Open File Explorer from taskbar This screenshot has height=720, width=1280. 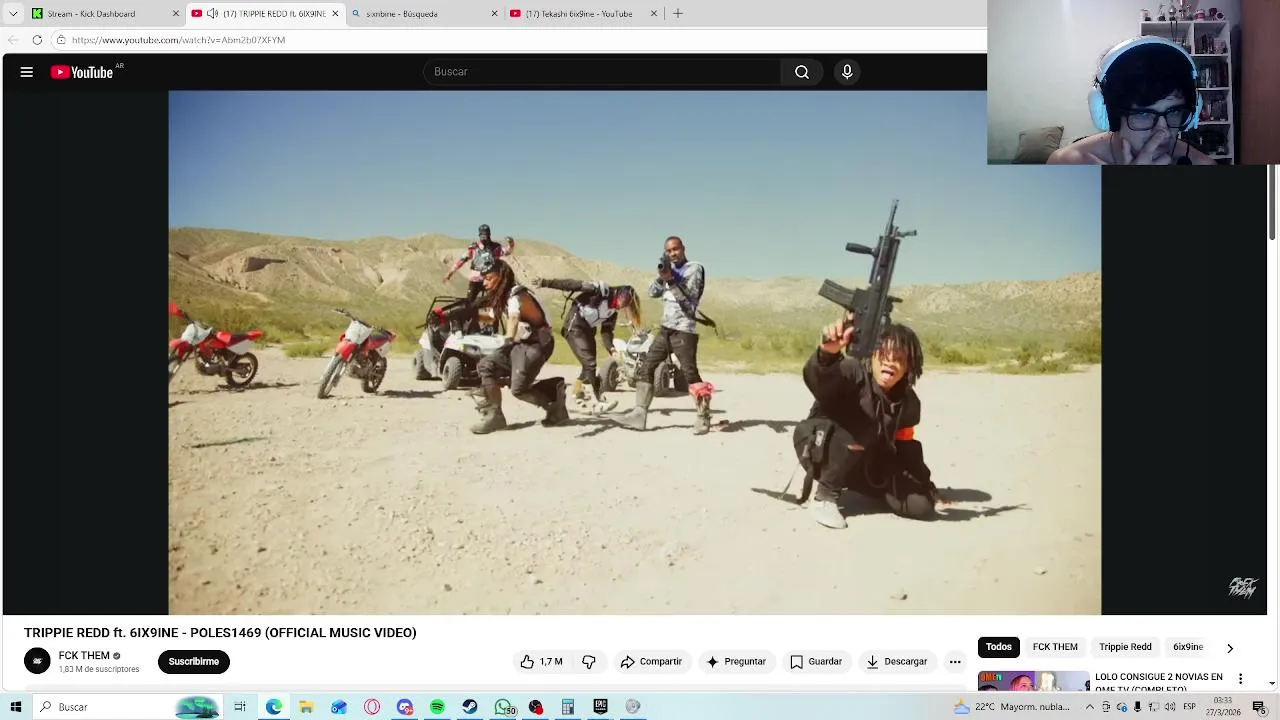point(306,707)
